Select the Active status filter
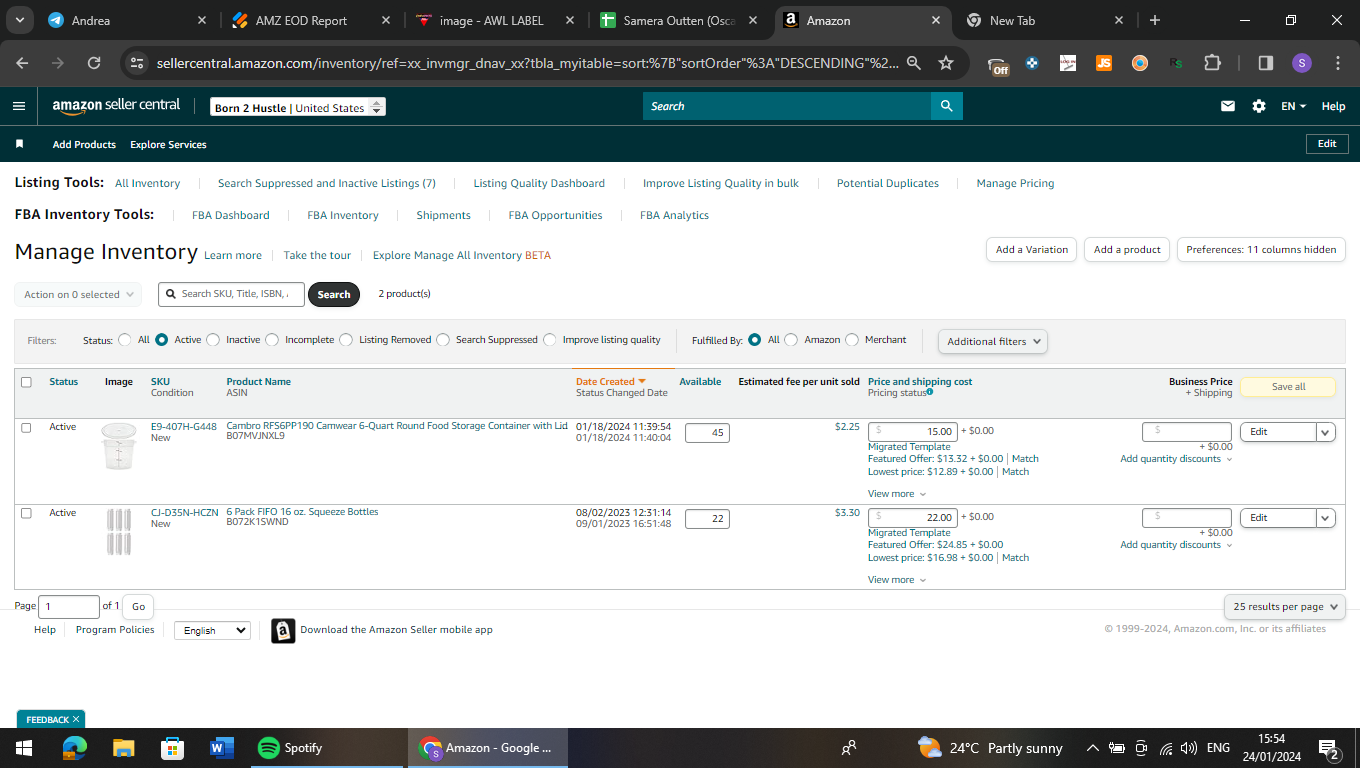 [x=162, y=340]
